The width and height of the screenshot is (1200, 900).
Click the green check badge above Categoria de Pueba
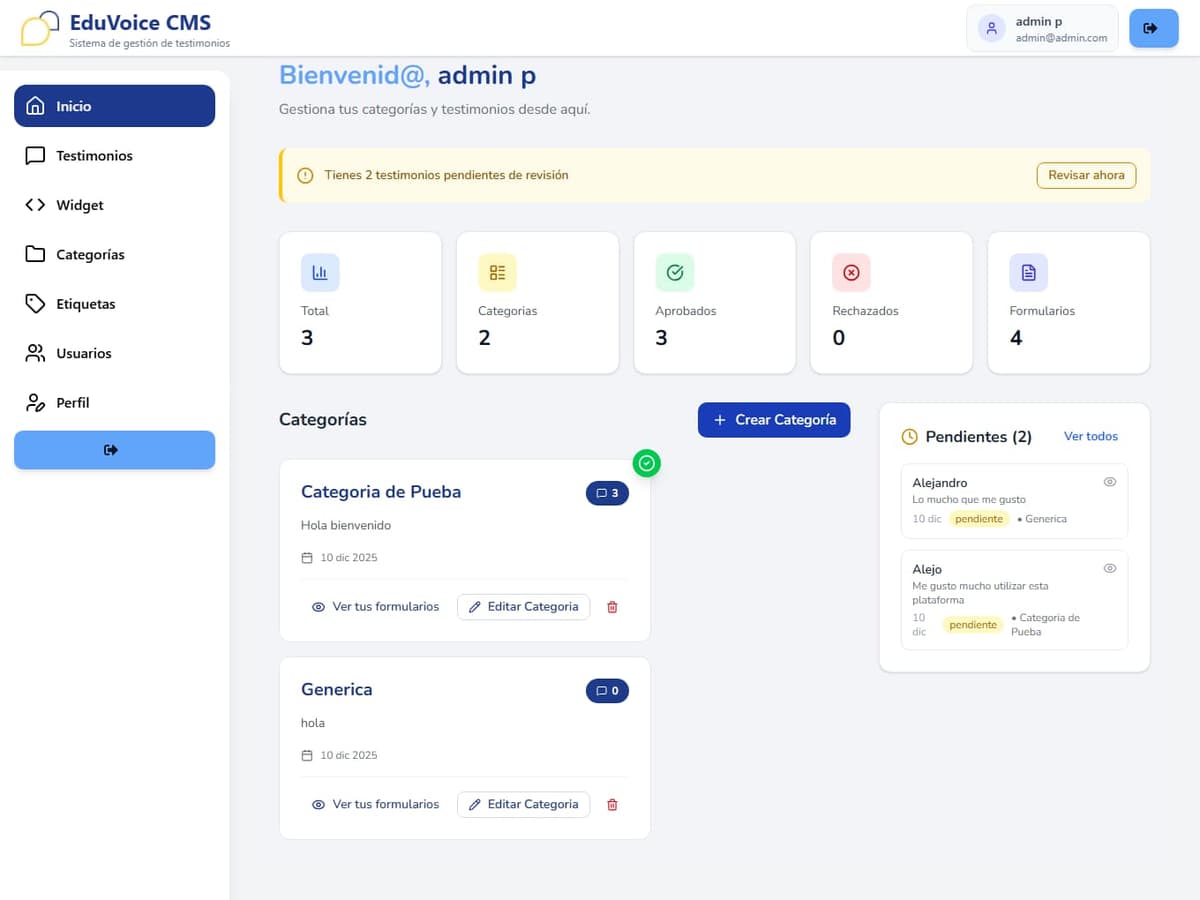point(646,463)
